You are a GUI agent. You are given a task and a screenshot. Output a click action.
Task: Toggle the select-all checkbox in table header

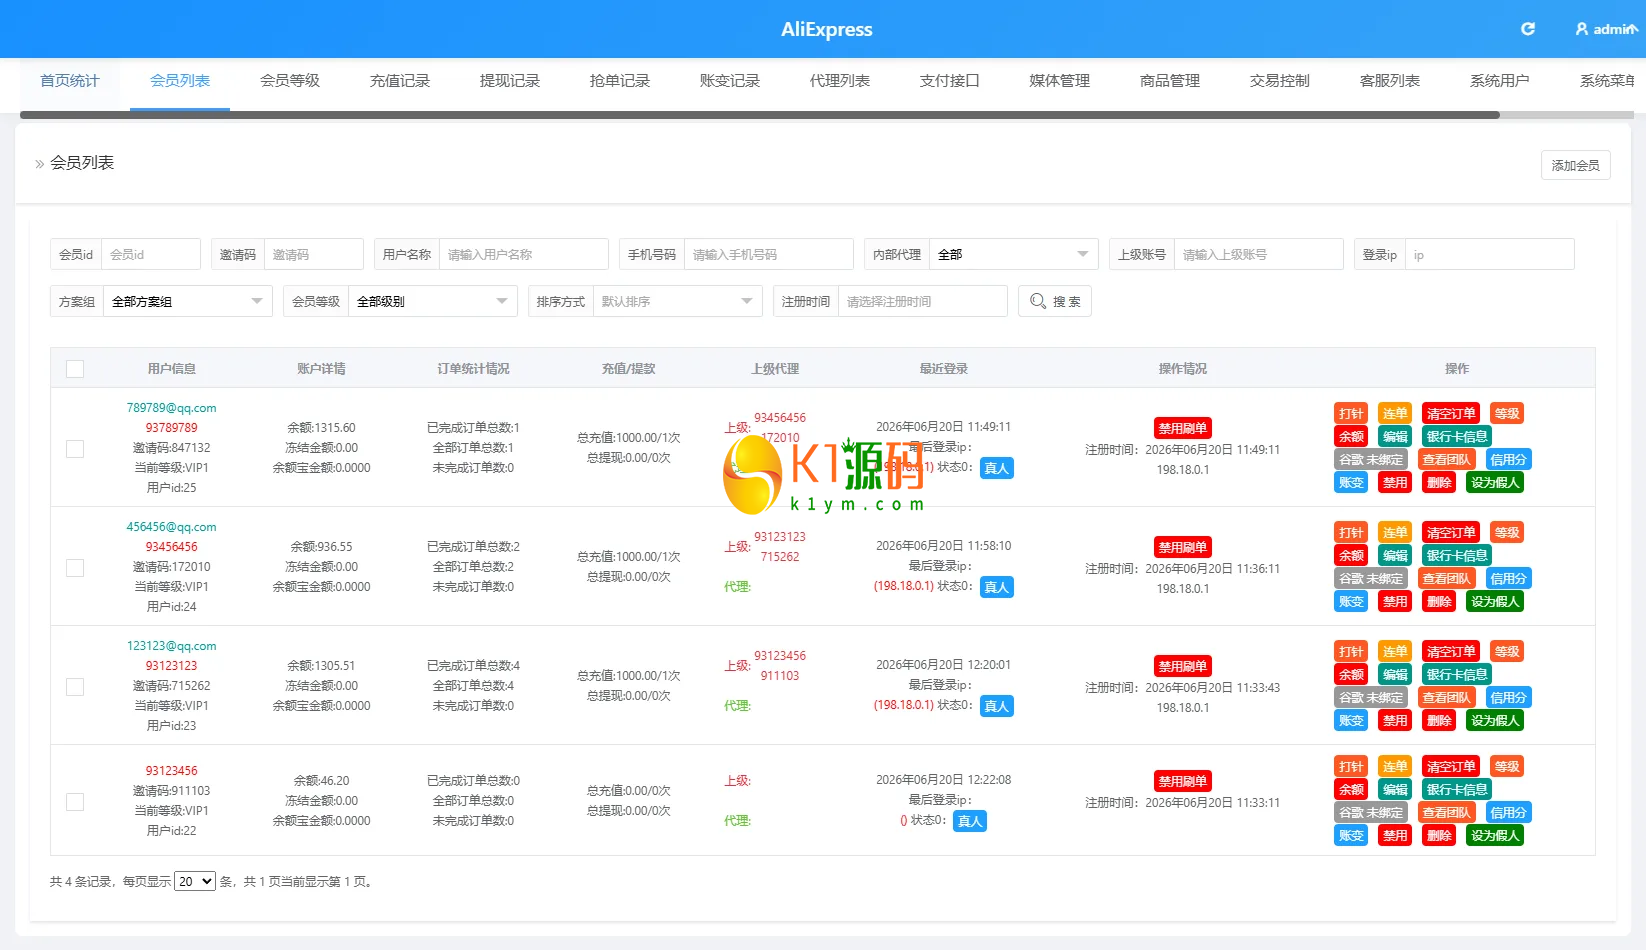pyautogui.click(x=75, y=369)
